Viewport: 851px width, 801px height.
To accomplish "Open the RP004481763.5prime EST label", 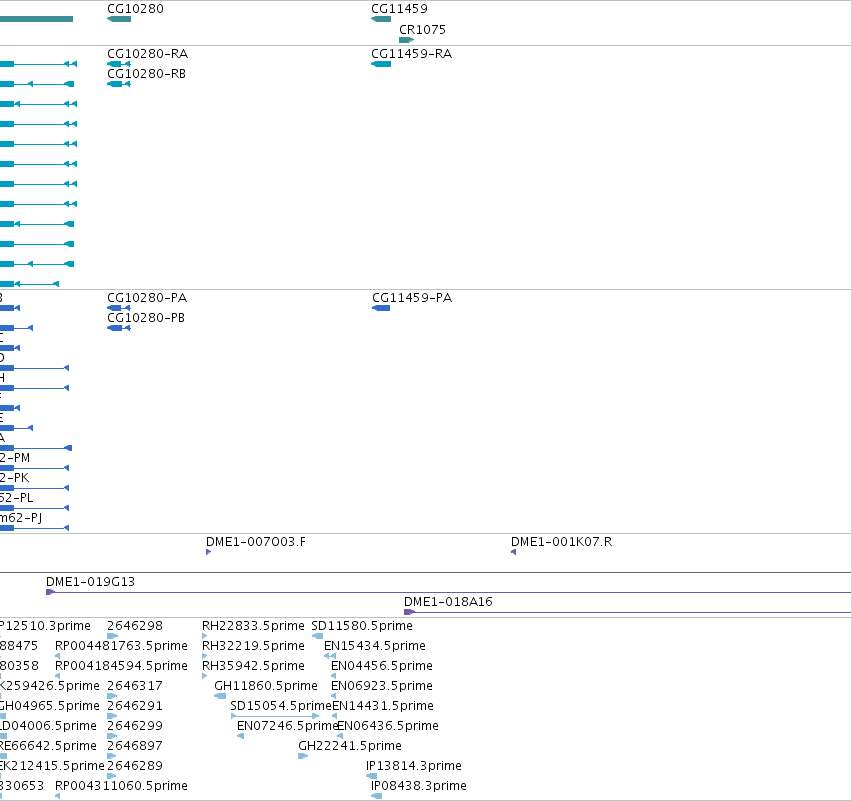I will pyautogui.click(x=121, y=646).
